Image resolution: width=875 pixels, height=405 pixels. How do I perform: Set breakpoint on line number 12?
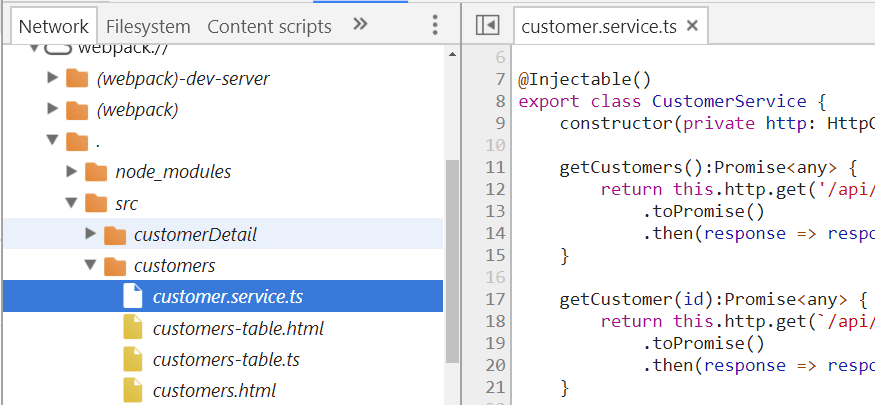495,189
